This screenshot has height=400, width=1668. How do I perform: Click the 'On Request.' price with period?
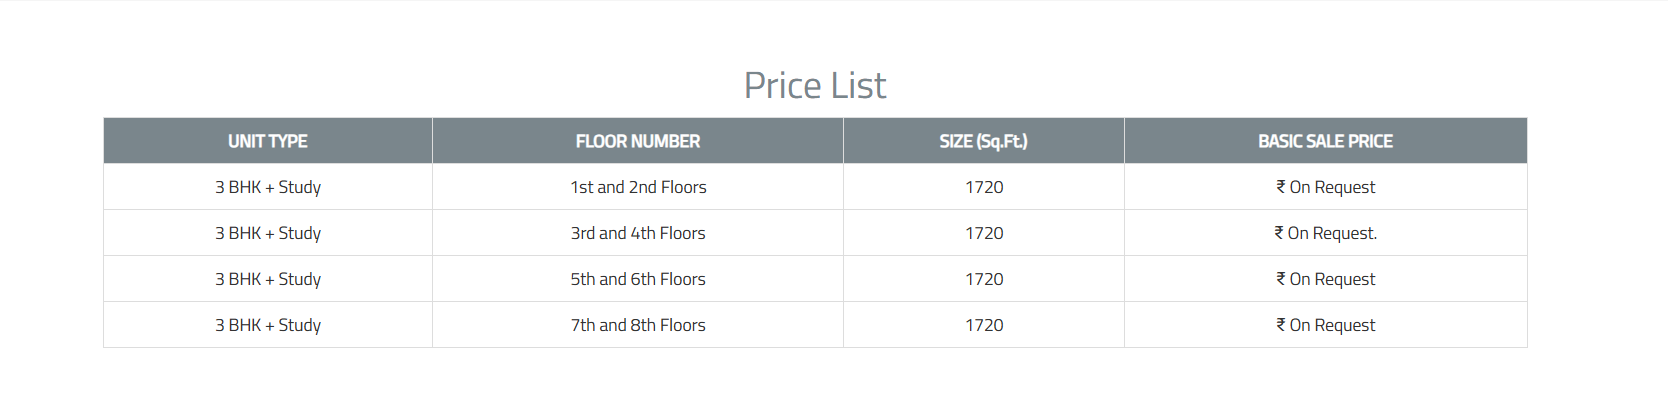click(1325, 233)
